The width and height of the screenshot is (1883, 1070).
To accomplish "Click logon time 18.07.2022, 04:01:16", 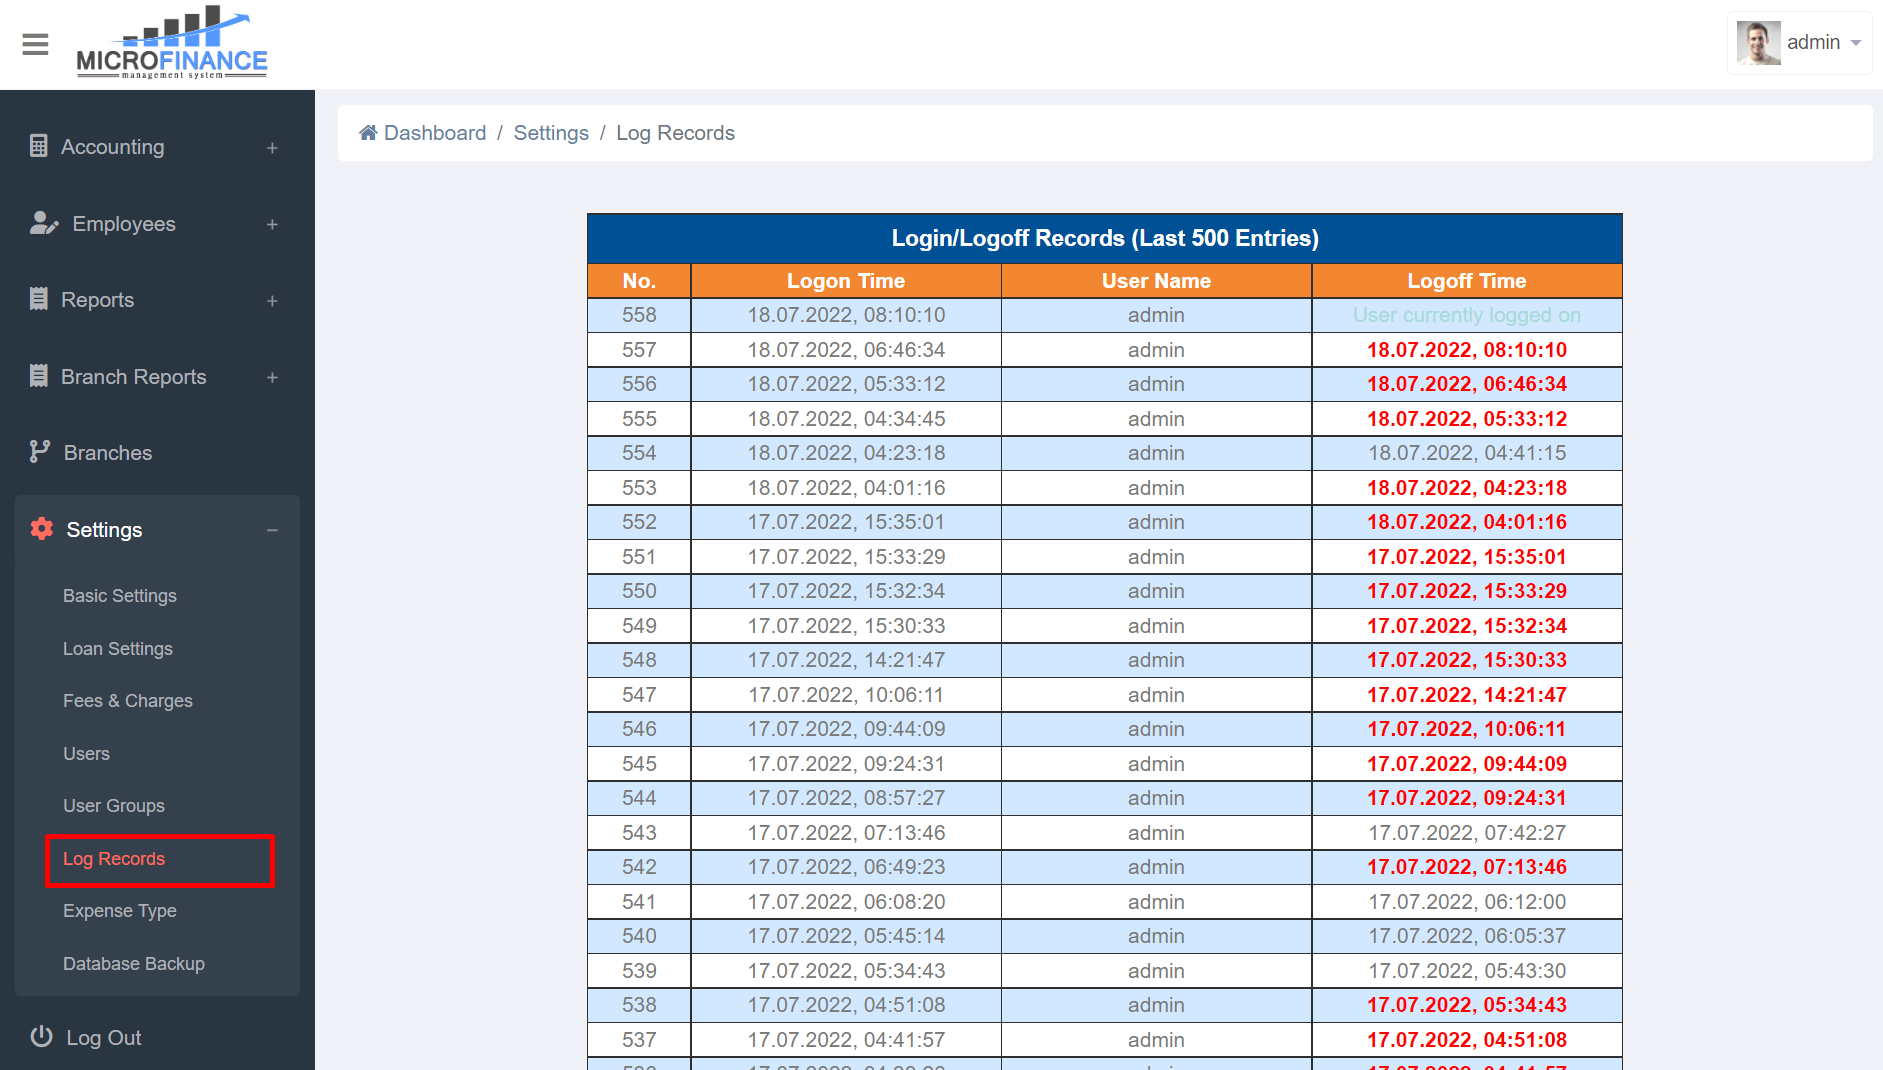I will click(x=846, y=488).
